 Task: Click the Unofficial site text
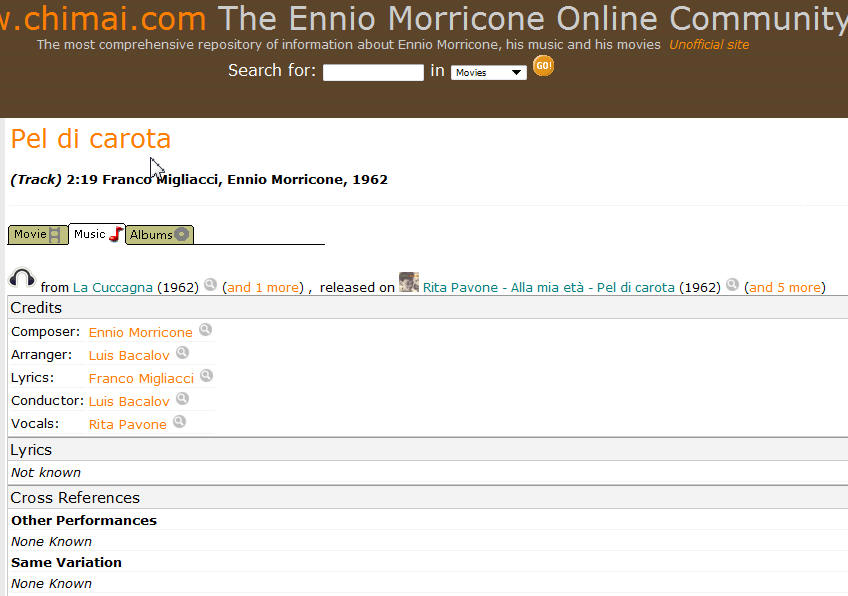pos(709,45)
